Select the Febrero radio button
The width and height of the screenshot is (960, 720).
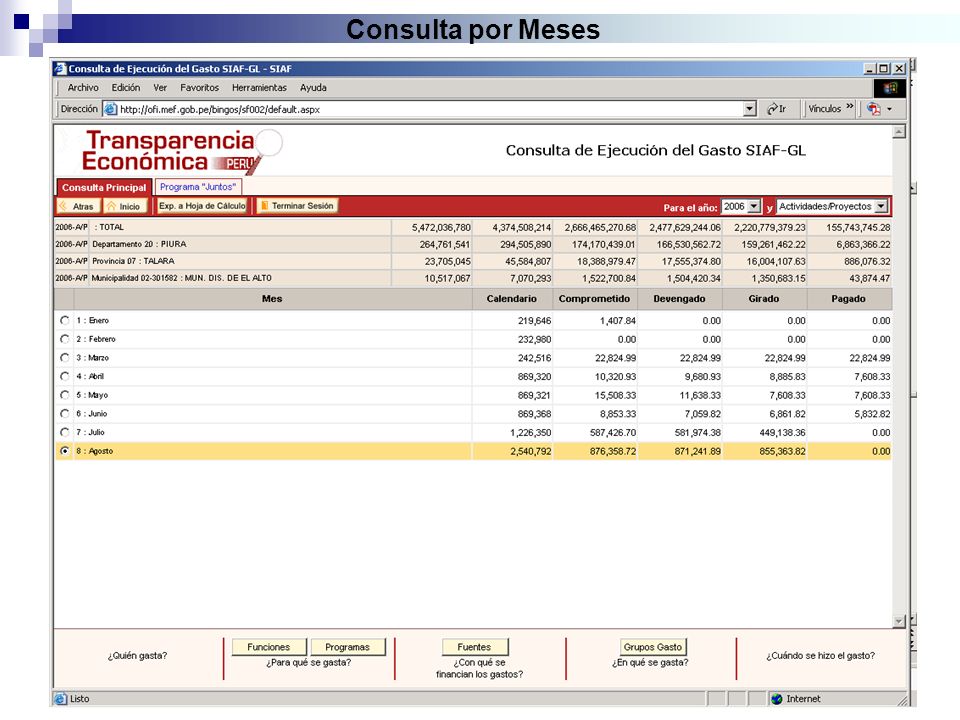pyautogui.click(x=64, y=339)
